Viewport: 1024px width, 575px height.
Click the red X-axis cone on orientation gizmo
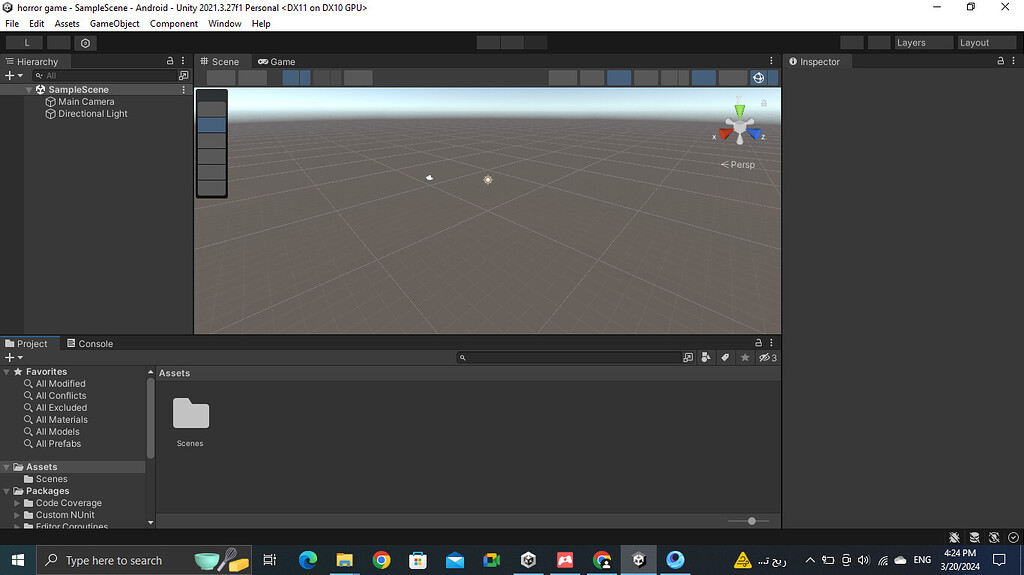725,134
